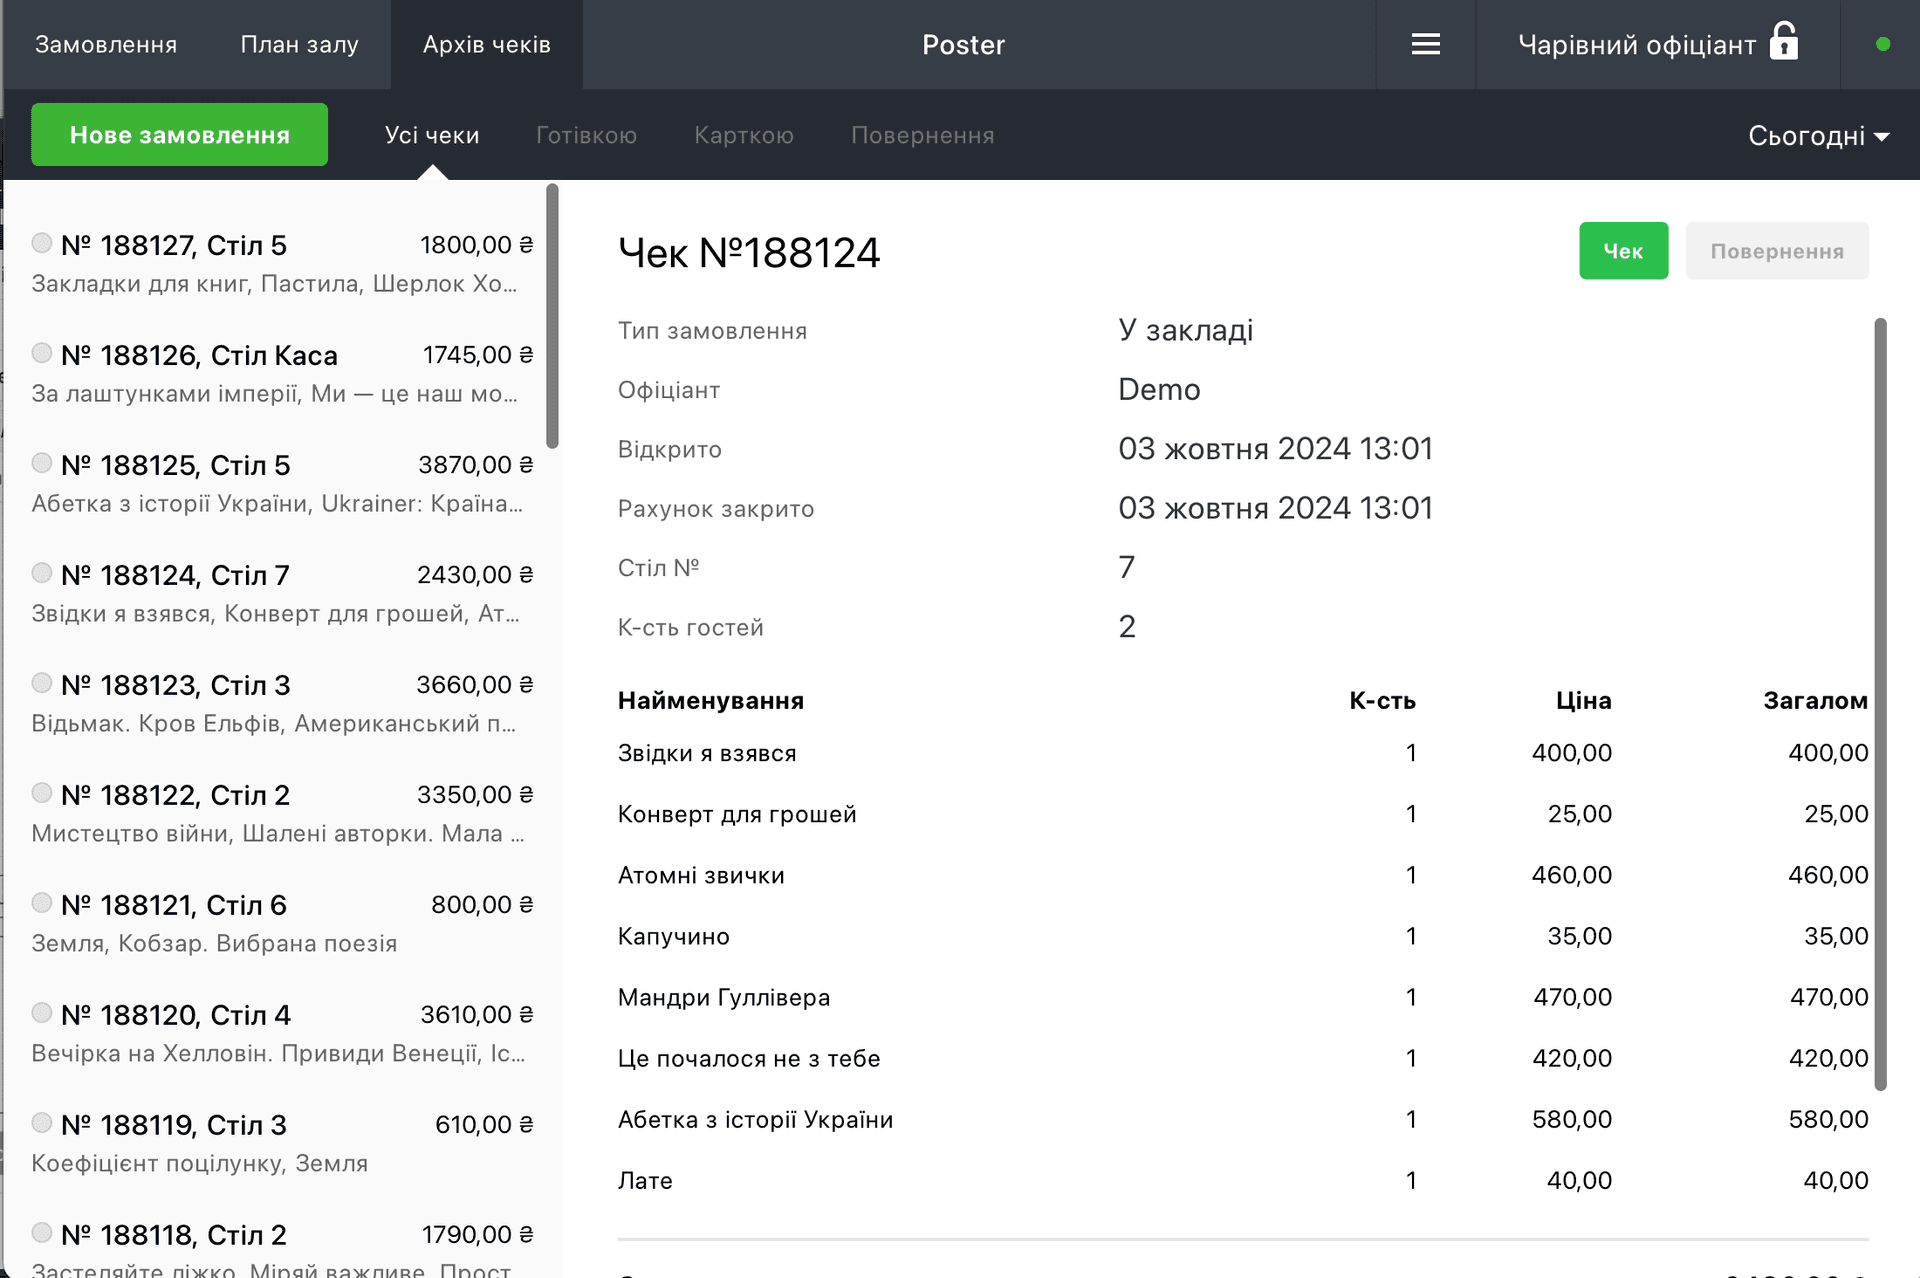Click item Лате in the receipt
1920x1278 pixels.
pyautogui.click(x=645, y=1180)
